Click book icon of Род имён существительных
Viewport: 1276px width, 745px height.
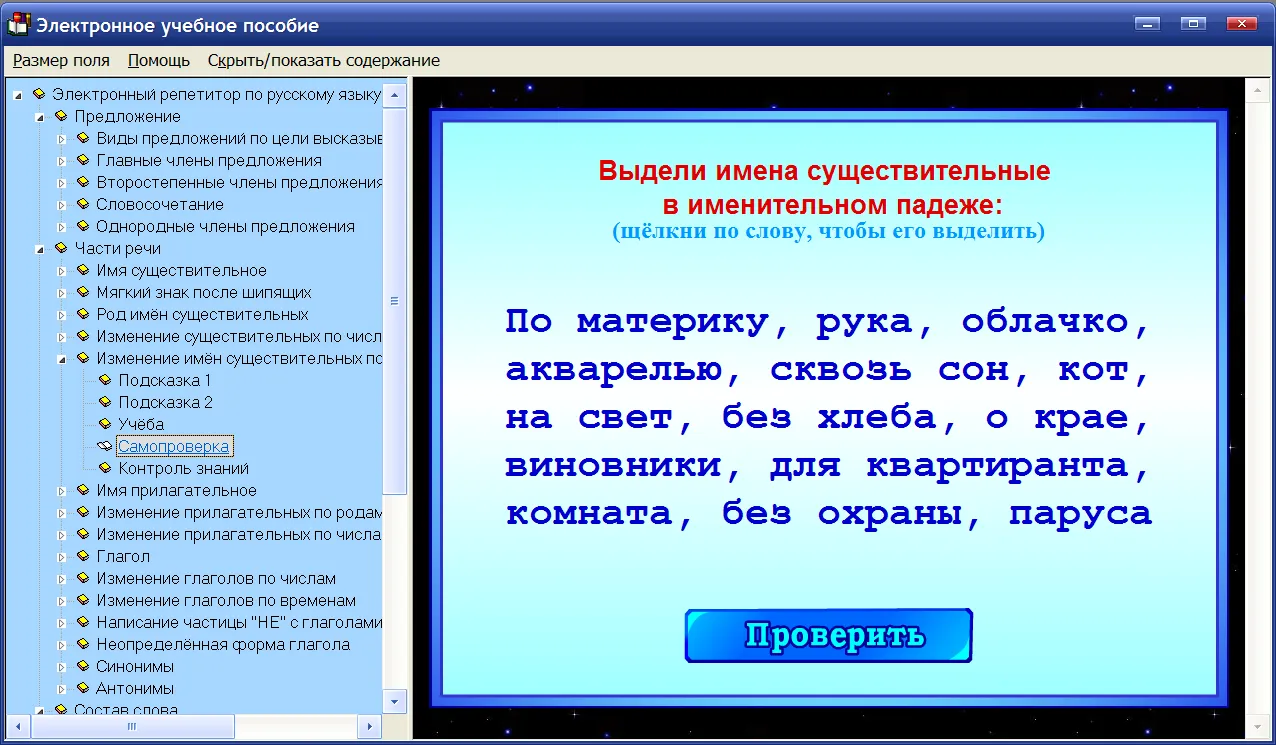(83, 314)
